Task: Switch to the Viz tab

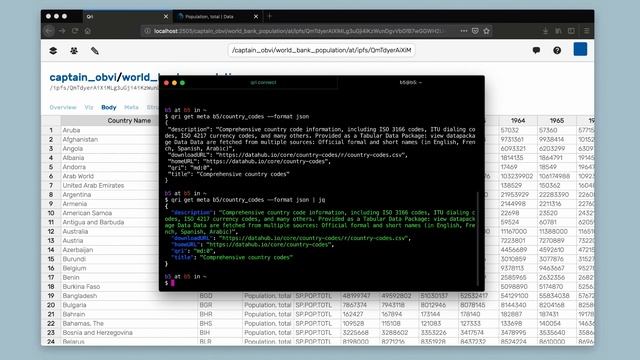Action: [89, 107]
